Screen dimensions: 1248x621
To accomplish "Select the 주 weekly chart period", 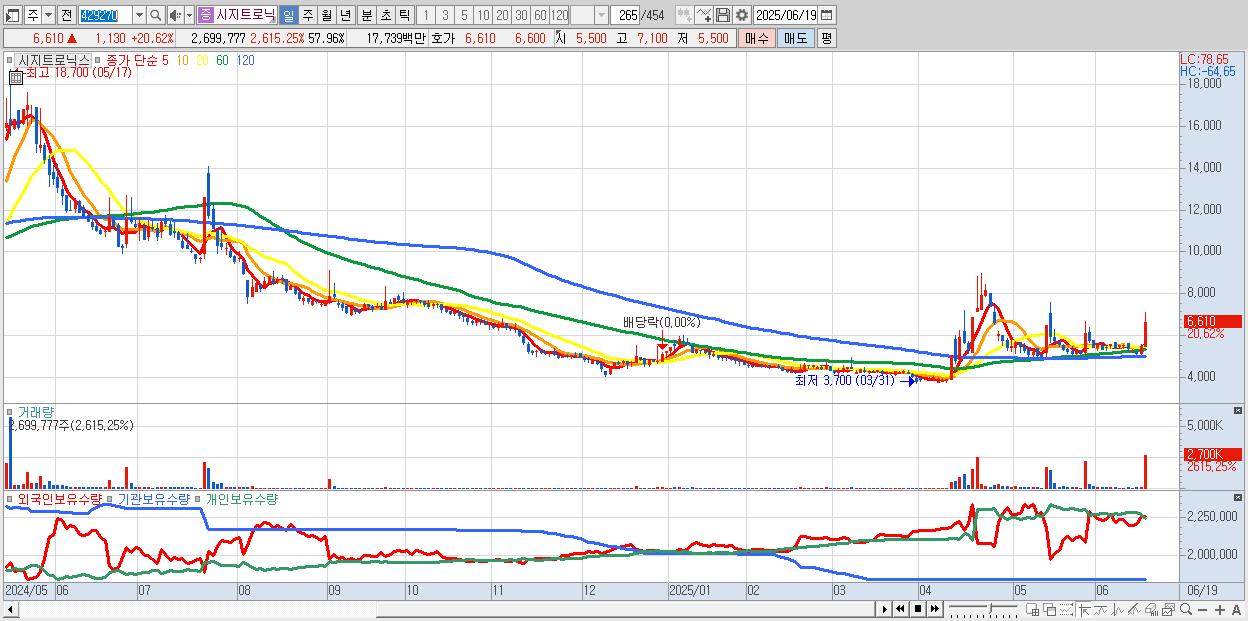I will point(307,15).
